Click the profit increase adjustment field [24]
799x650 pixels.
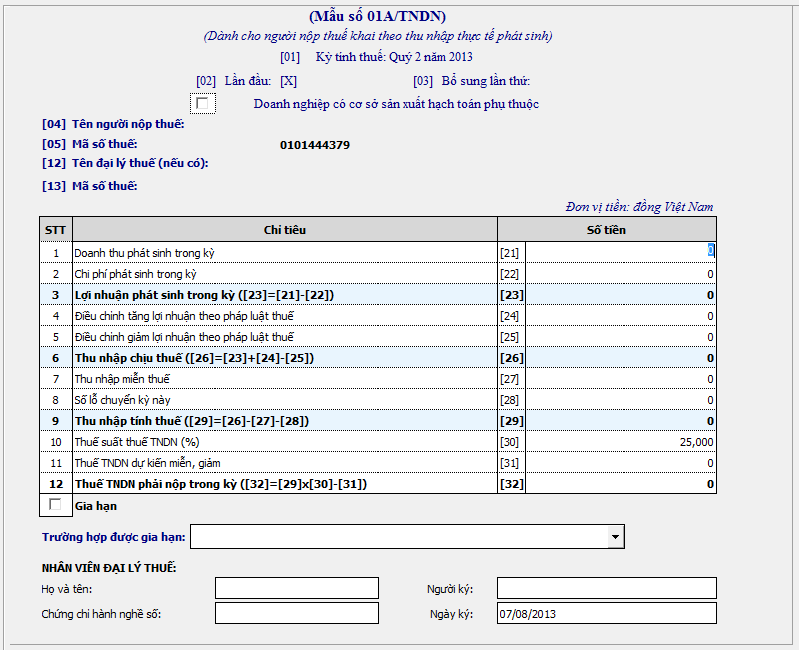click(620, 316)
